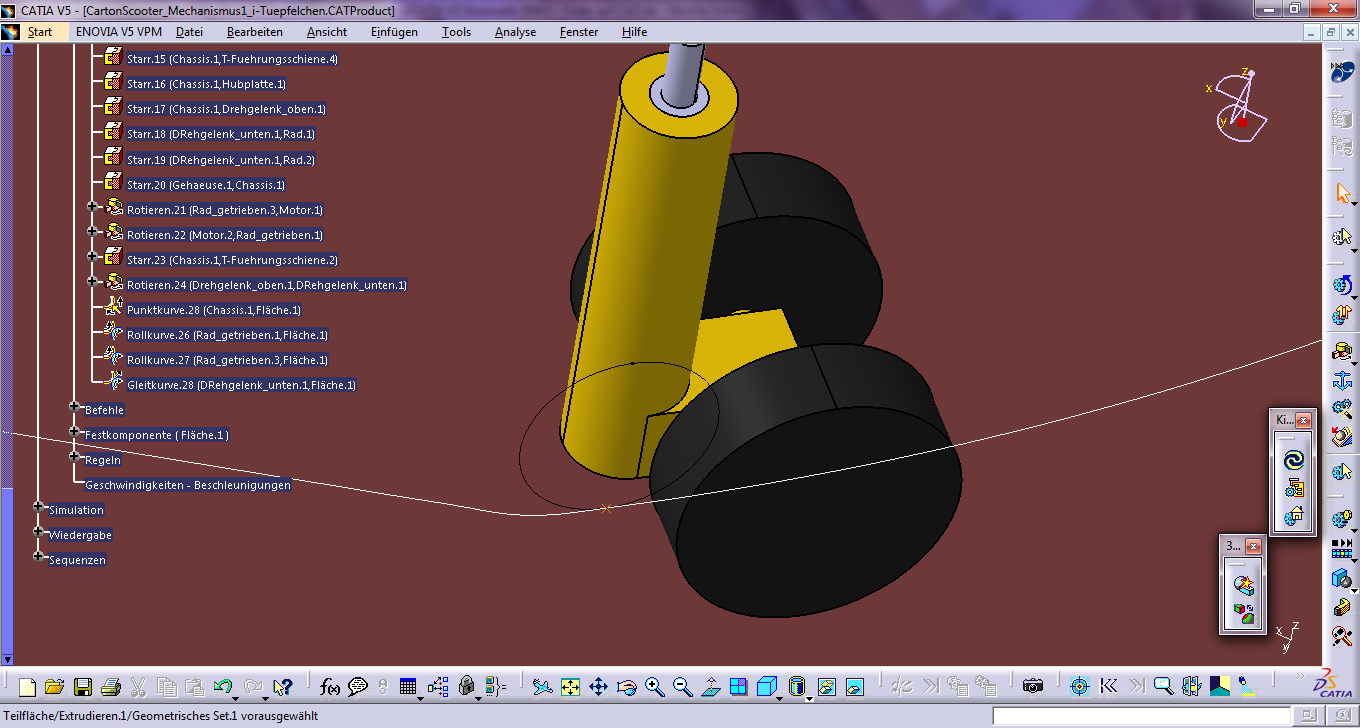The width and height of the screenshot is (1360, 728).
Task: Open the What's This help pointer
Action: (283, 687)
